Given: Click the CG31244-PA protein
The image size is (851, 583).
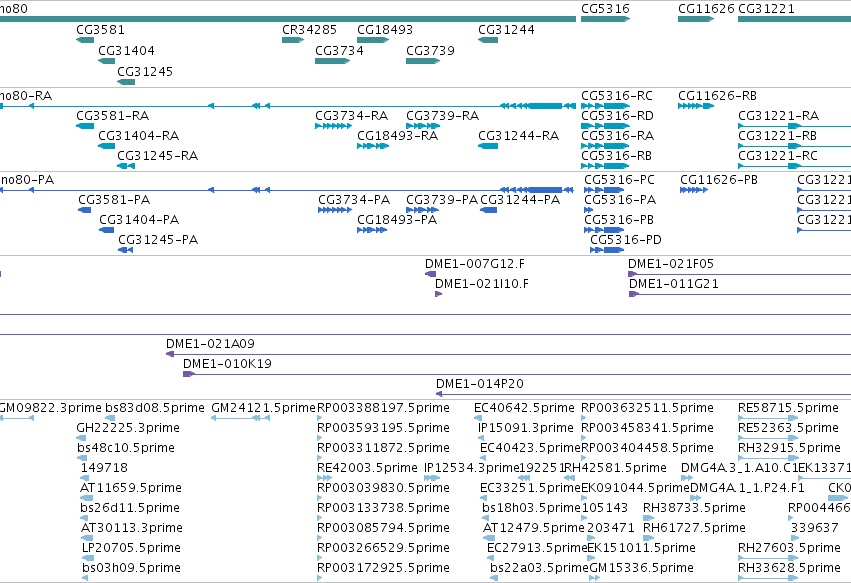Looking at the screenshot, I should point(488,210).
